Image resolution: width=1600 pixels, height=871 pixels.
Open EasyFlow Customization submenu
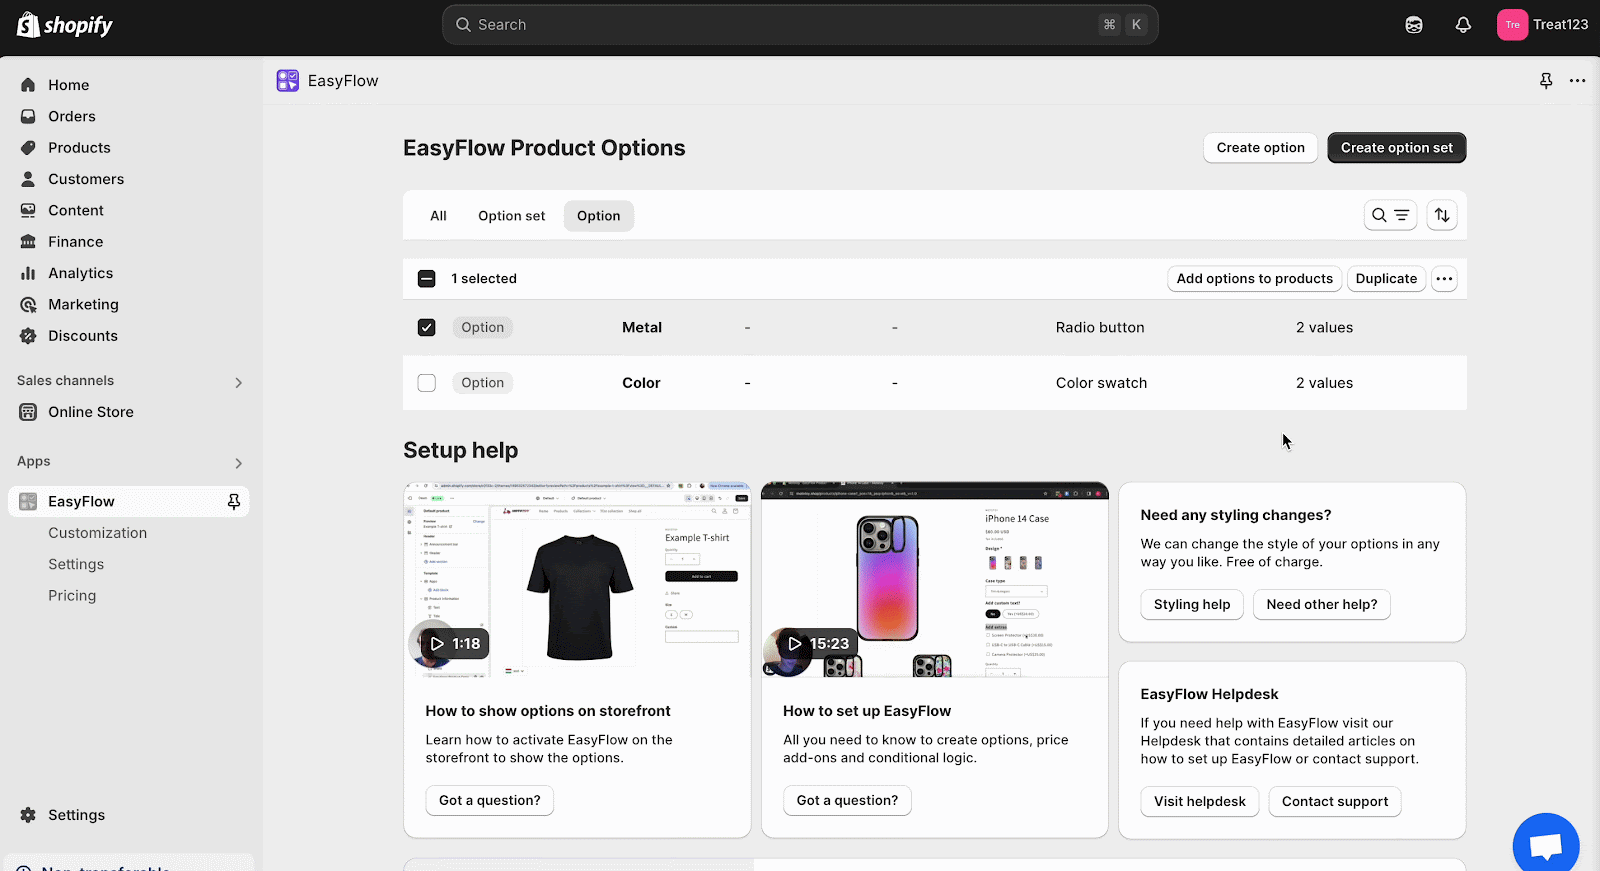98,533
